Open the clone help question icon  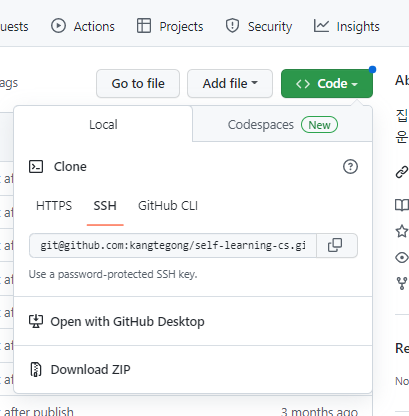[x=350, y=166]
